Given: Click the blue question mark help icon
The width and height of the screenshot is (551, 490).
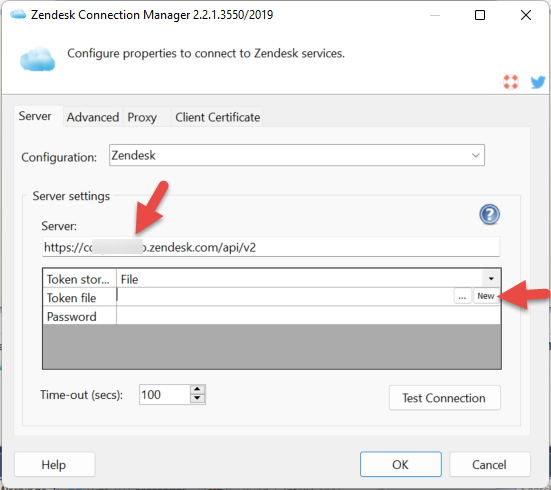Looking at the screenshot, I should [490, 214].
